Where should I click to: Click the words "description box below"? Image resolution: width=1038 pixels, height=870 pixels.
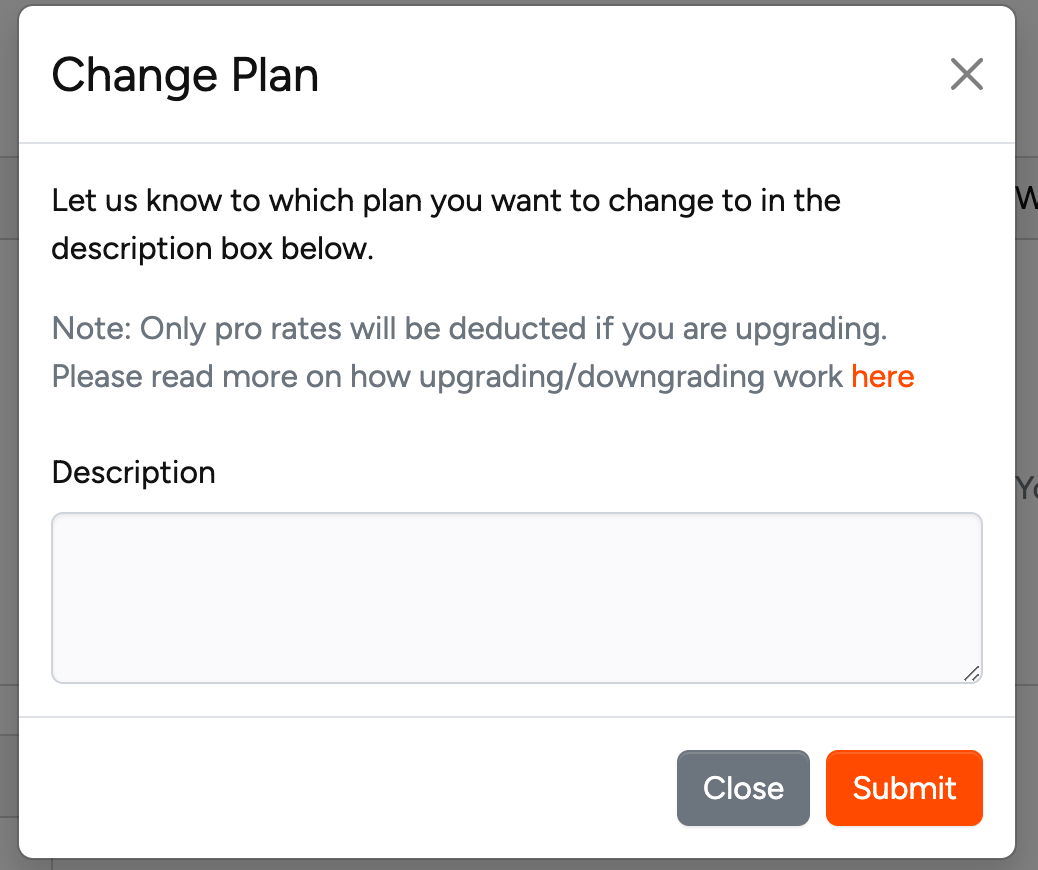pos(212,249)
